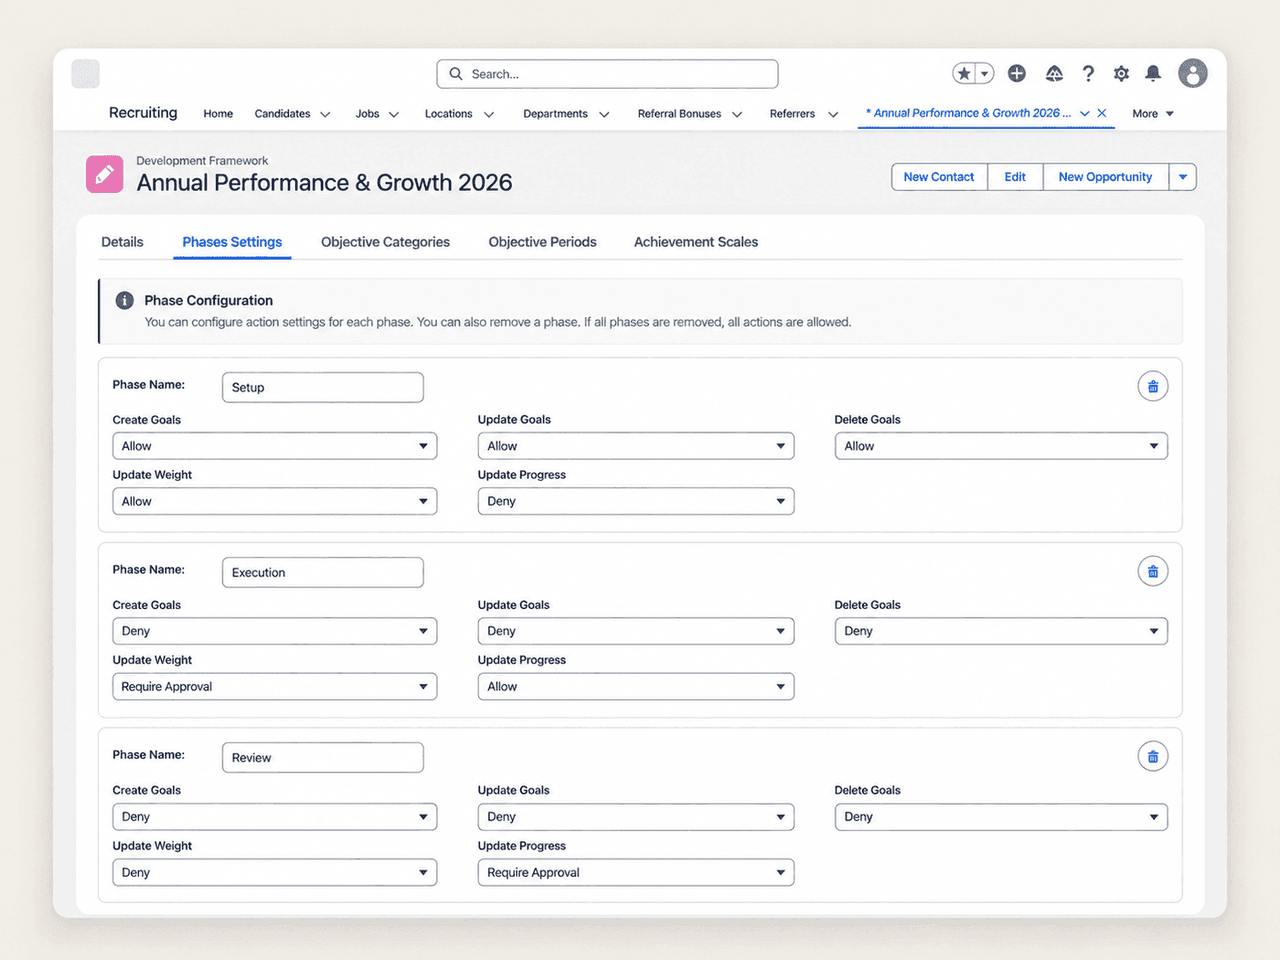Open more record actions dropdown
This screenshot has height=960, width=1280.
click(1183, 177)
